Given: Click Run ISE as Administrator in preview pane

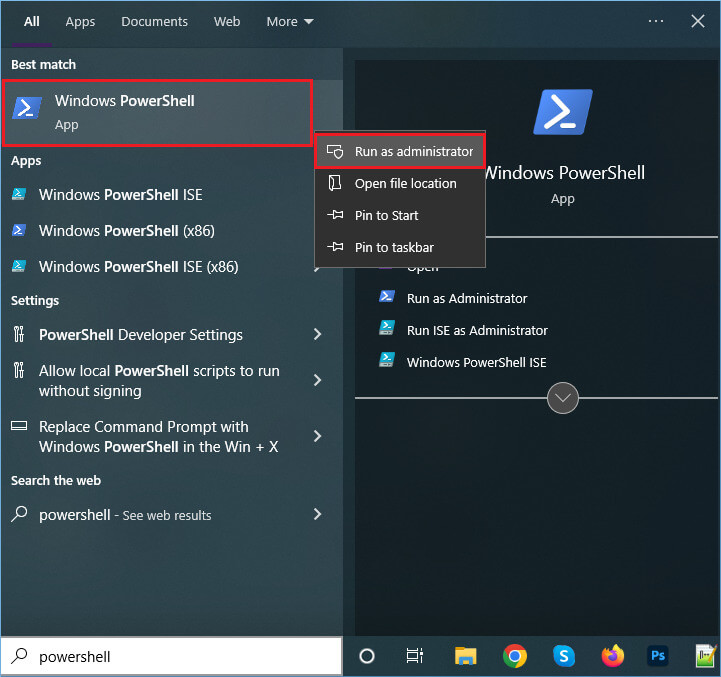Looking at the screenshot, I should tap(477, 331).
